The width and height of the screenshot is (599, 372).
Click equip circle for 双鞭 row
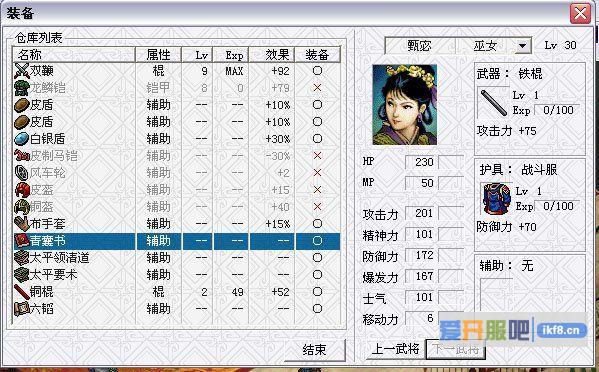pos(317,71)
